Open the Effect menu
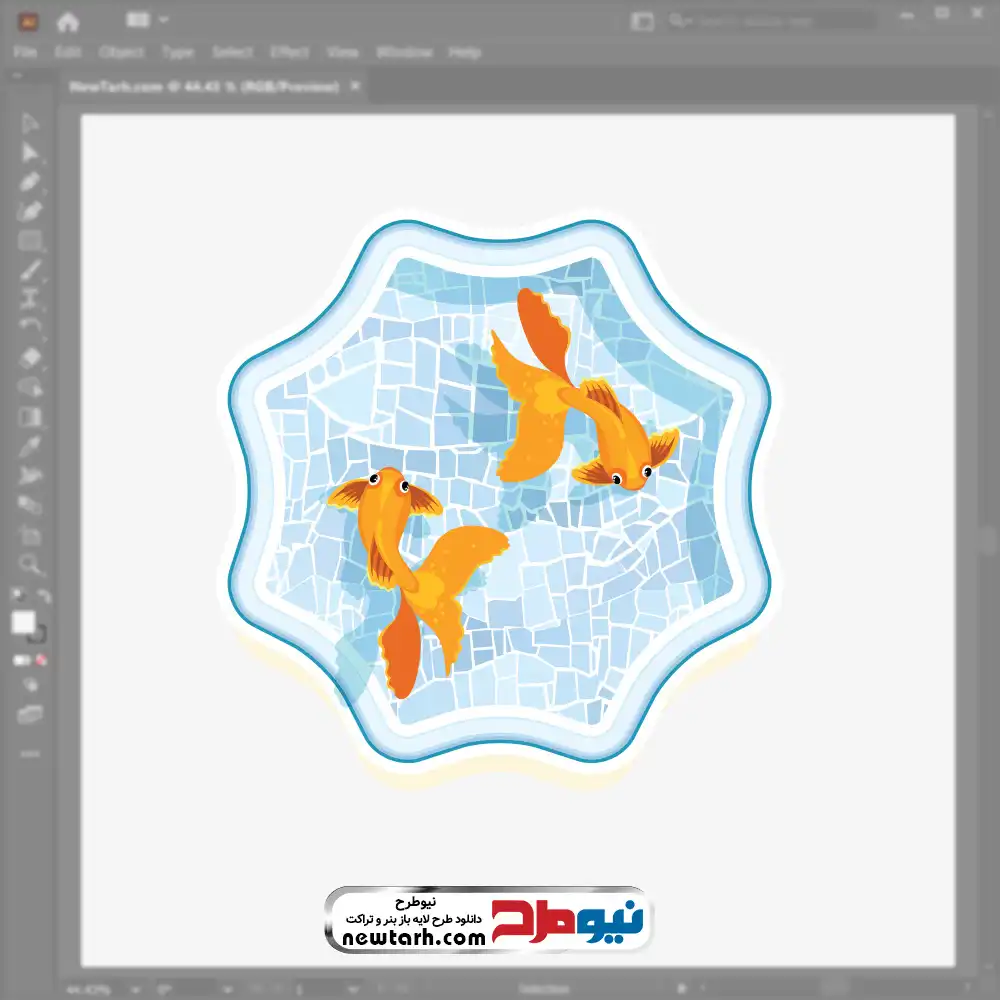This screenshot has width=1000, height=1000. tap(290, 52)
